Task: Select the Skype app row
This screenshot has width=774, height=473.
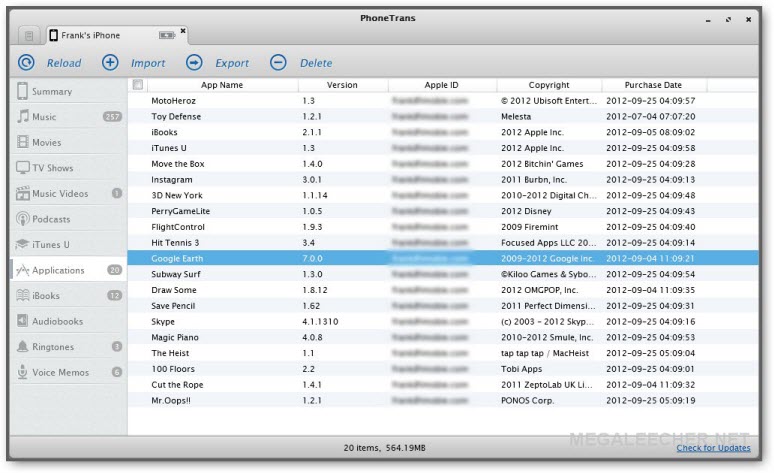Action: click(x=443, y=321)
